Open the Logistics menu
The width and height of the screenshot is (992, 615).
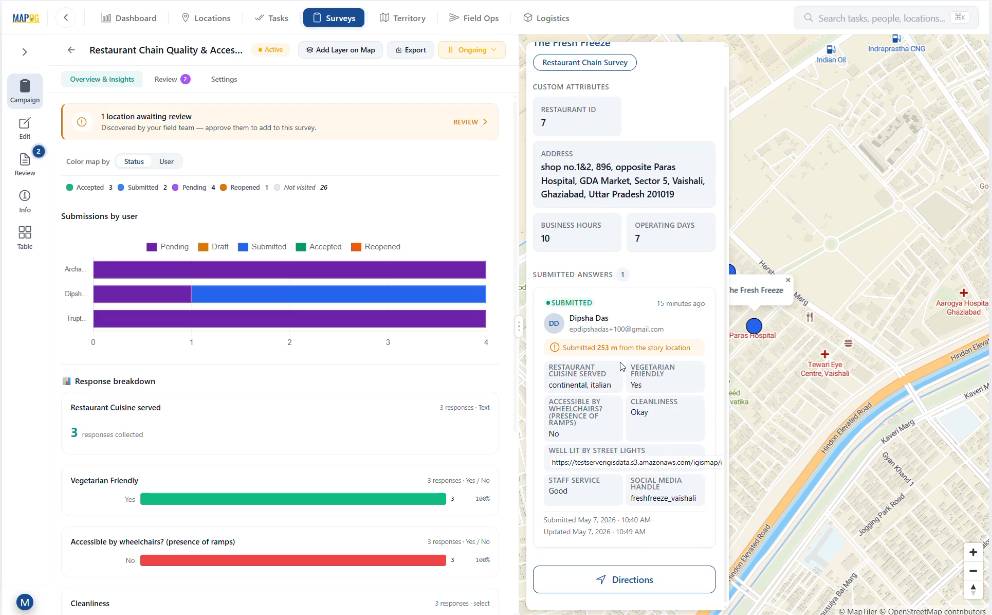click(x=547, y=18)
